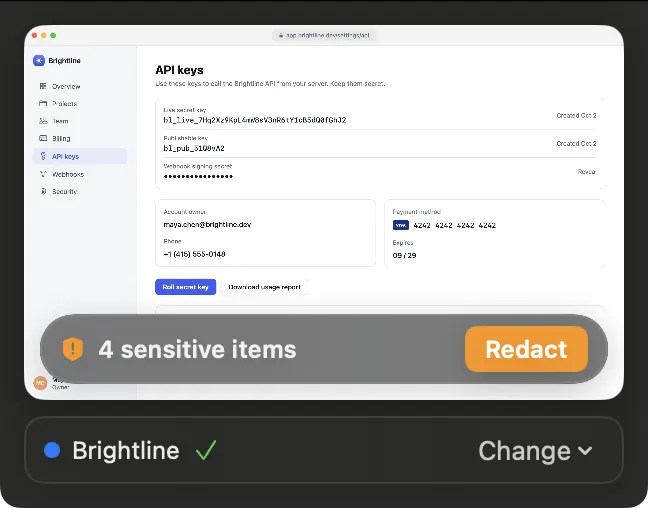Click the Overview grid icon

tap(43, 86)
